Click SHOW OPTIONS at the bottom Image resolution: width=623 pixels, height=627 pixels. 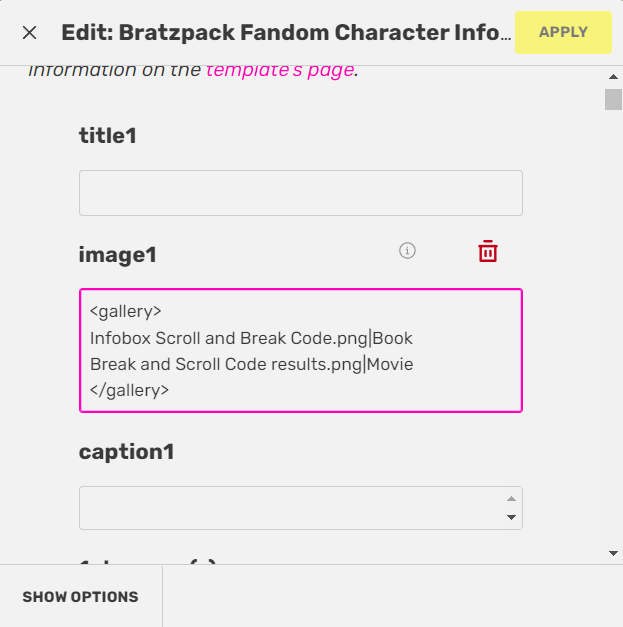(x=81, y=597)
